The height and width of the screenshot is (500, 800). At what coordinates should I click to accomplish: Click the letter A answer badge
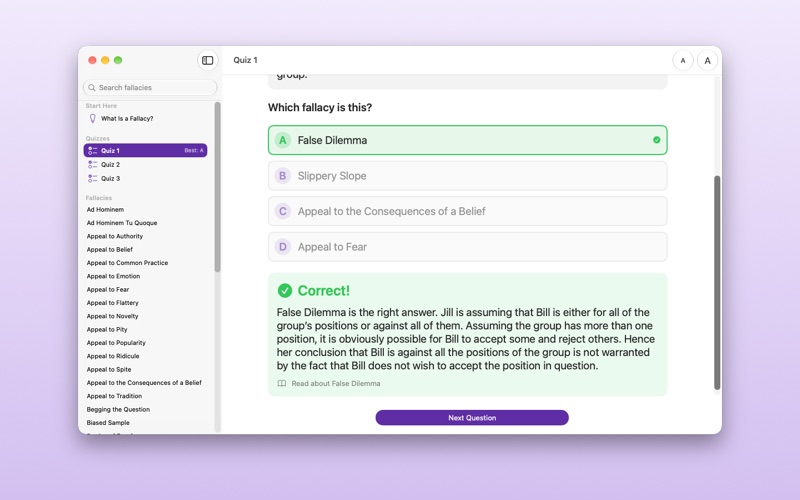(283, 140)
